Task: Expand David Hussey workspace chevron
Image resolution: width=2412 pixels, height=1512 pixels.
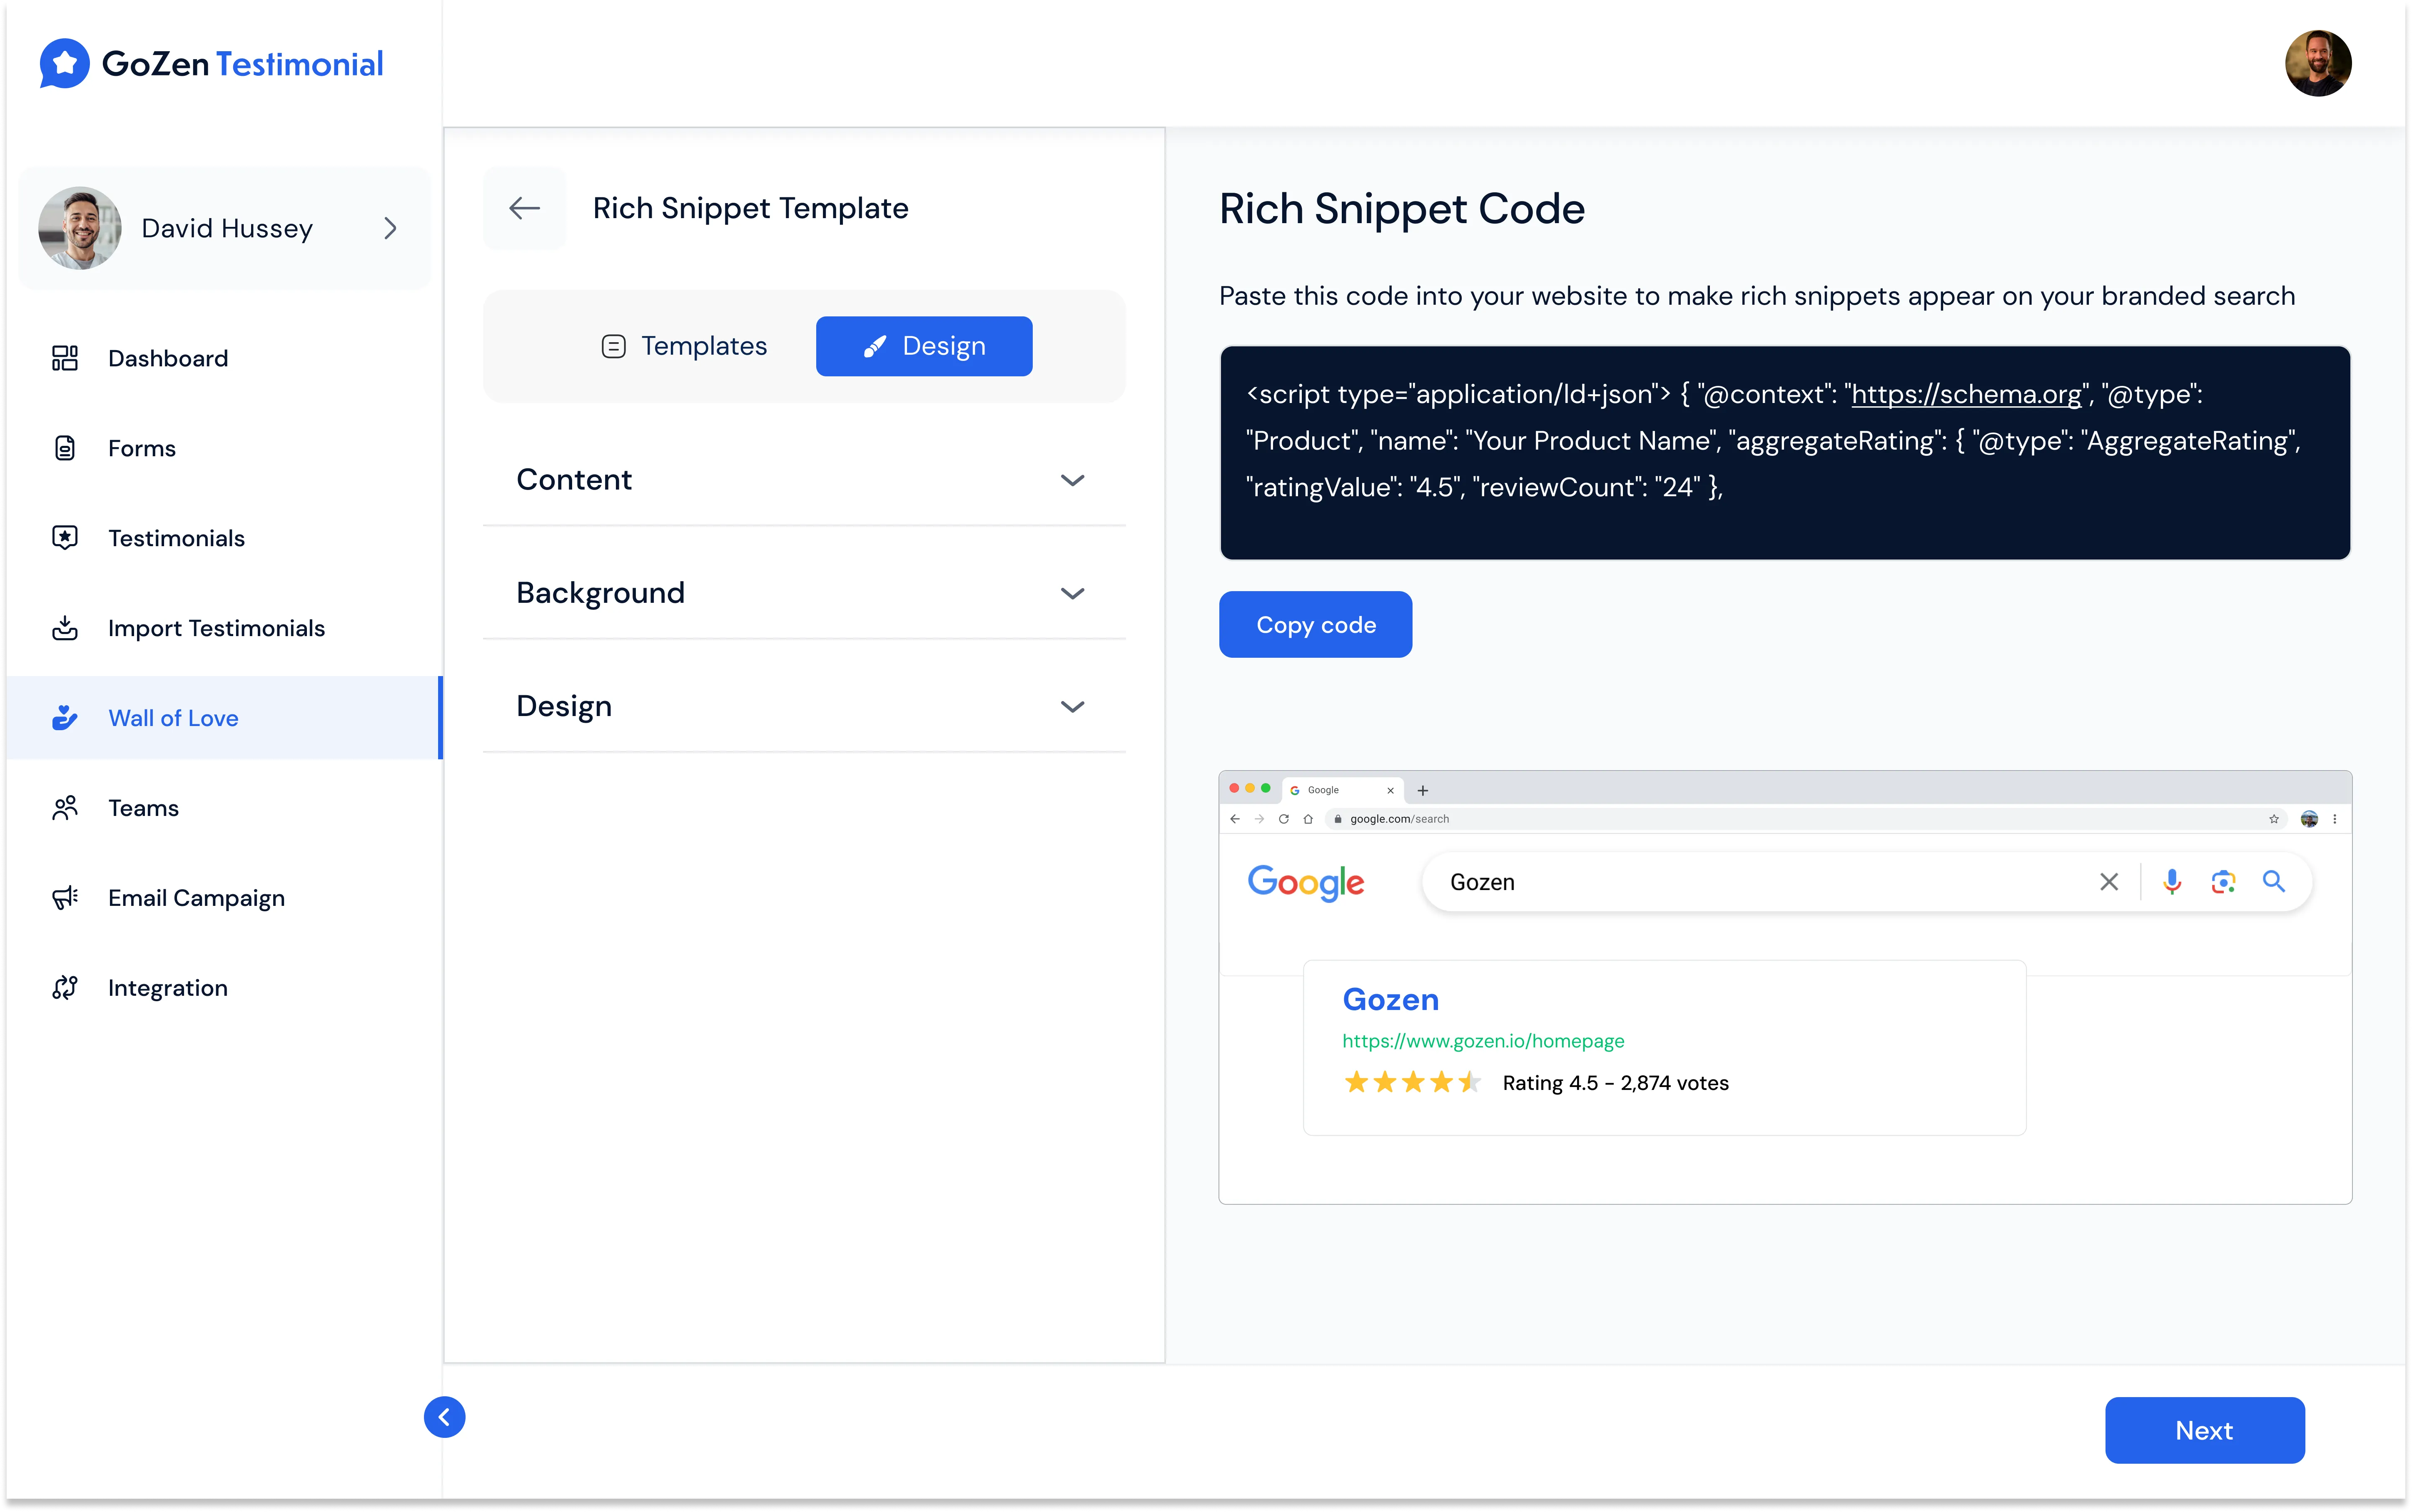Action: click(390, 229)
